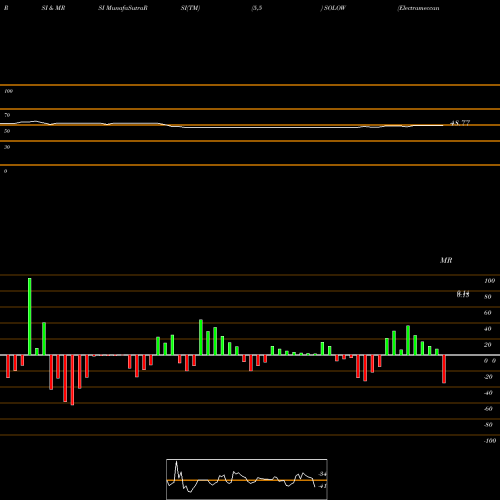The height and width of the screenshot is (500, 500).
Task: Click the MR axis label 40
Action: pyautogui.click(x=488, y=329)
